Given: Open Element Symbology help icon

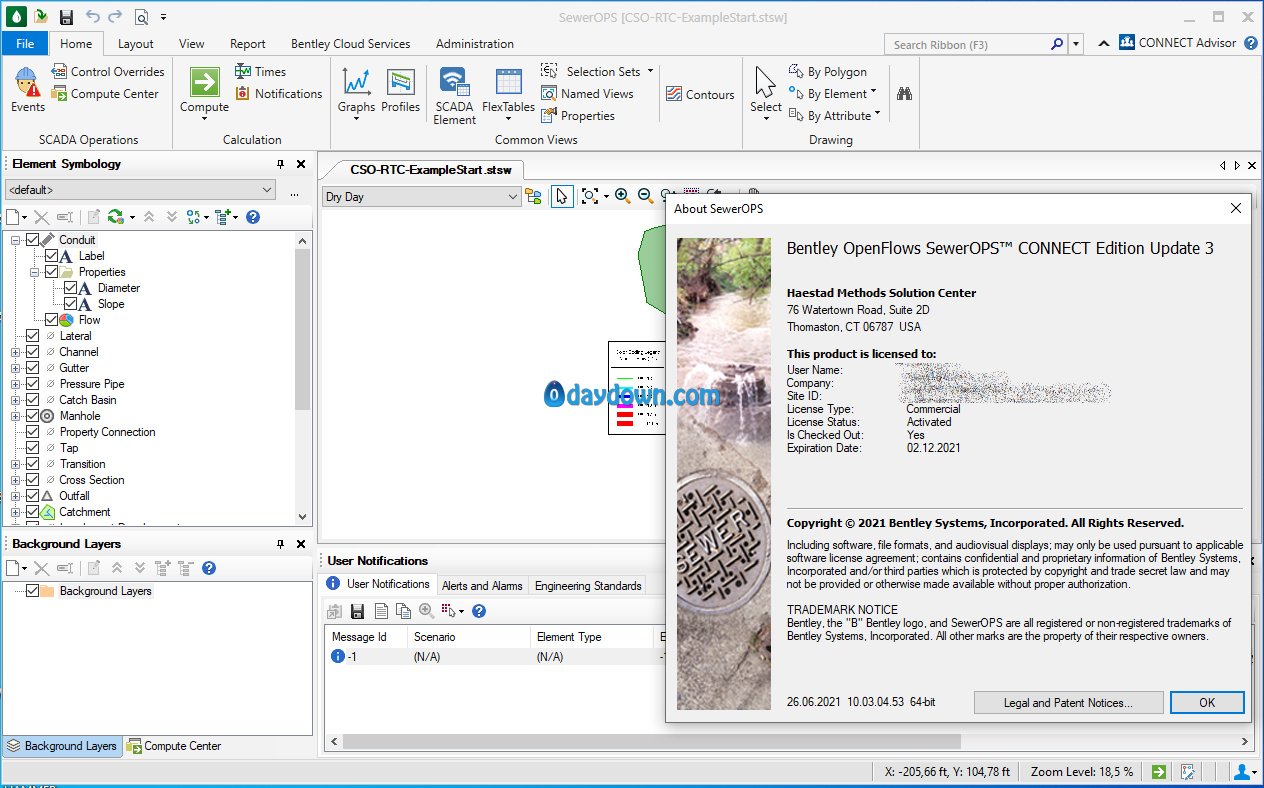Looking at the screenshot, I should tap(253, 217).
